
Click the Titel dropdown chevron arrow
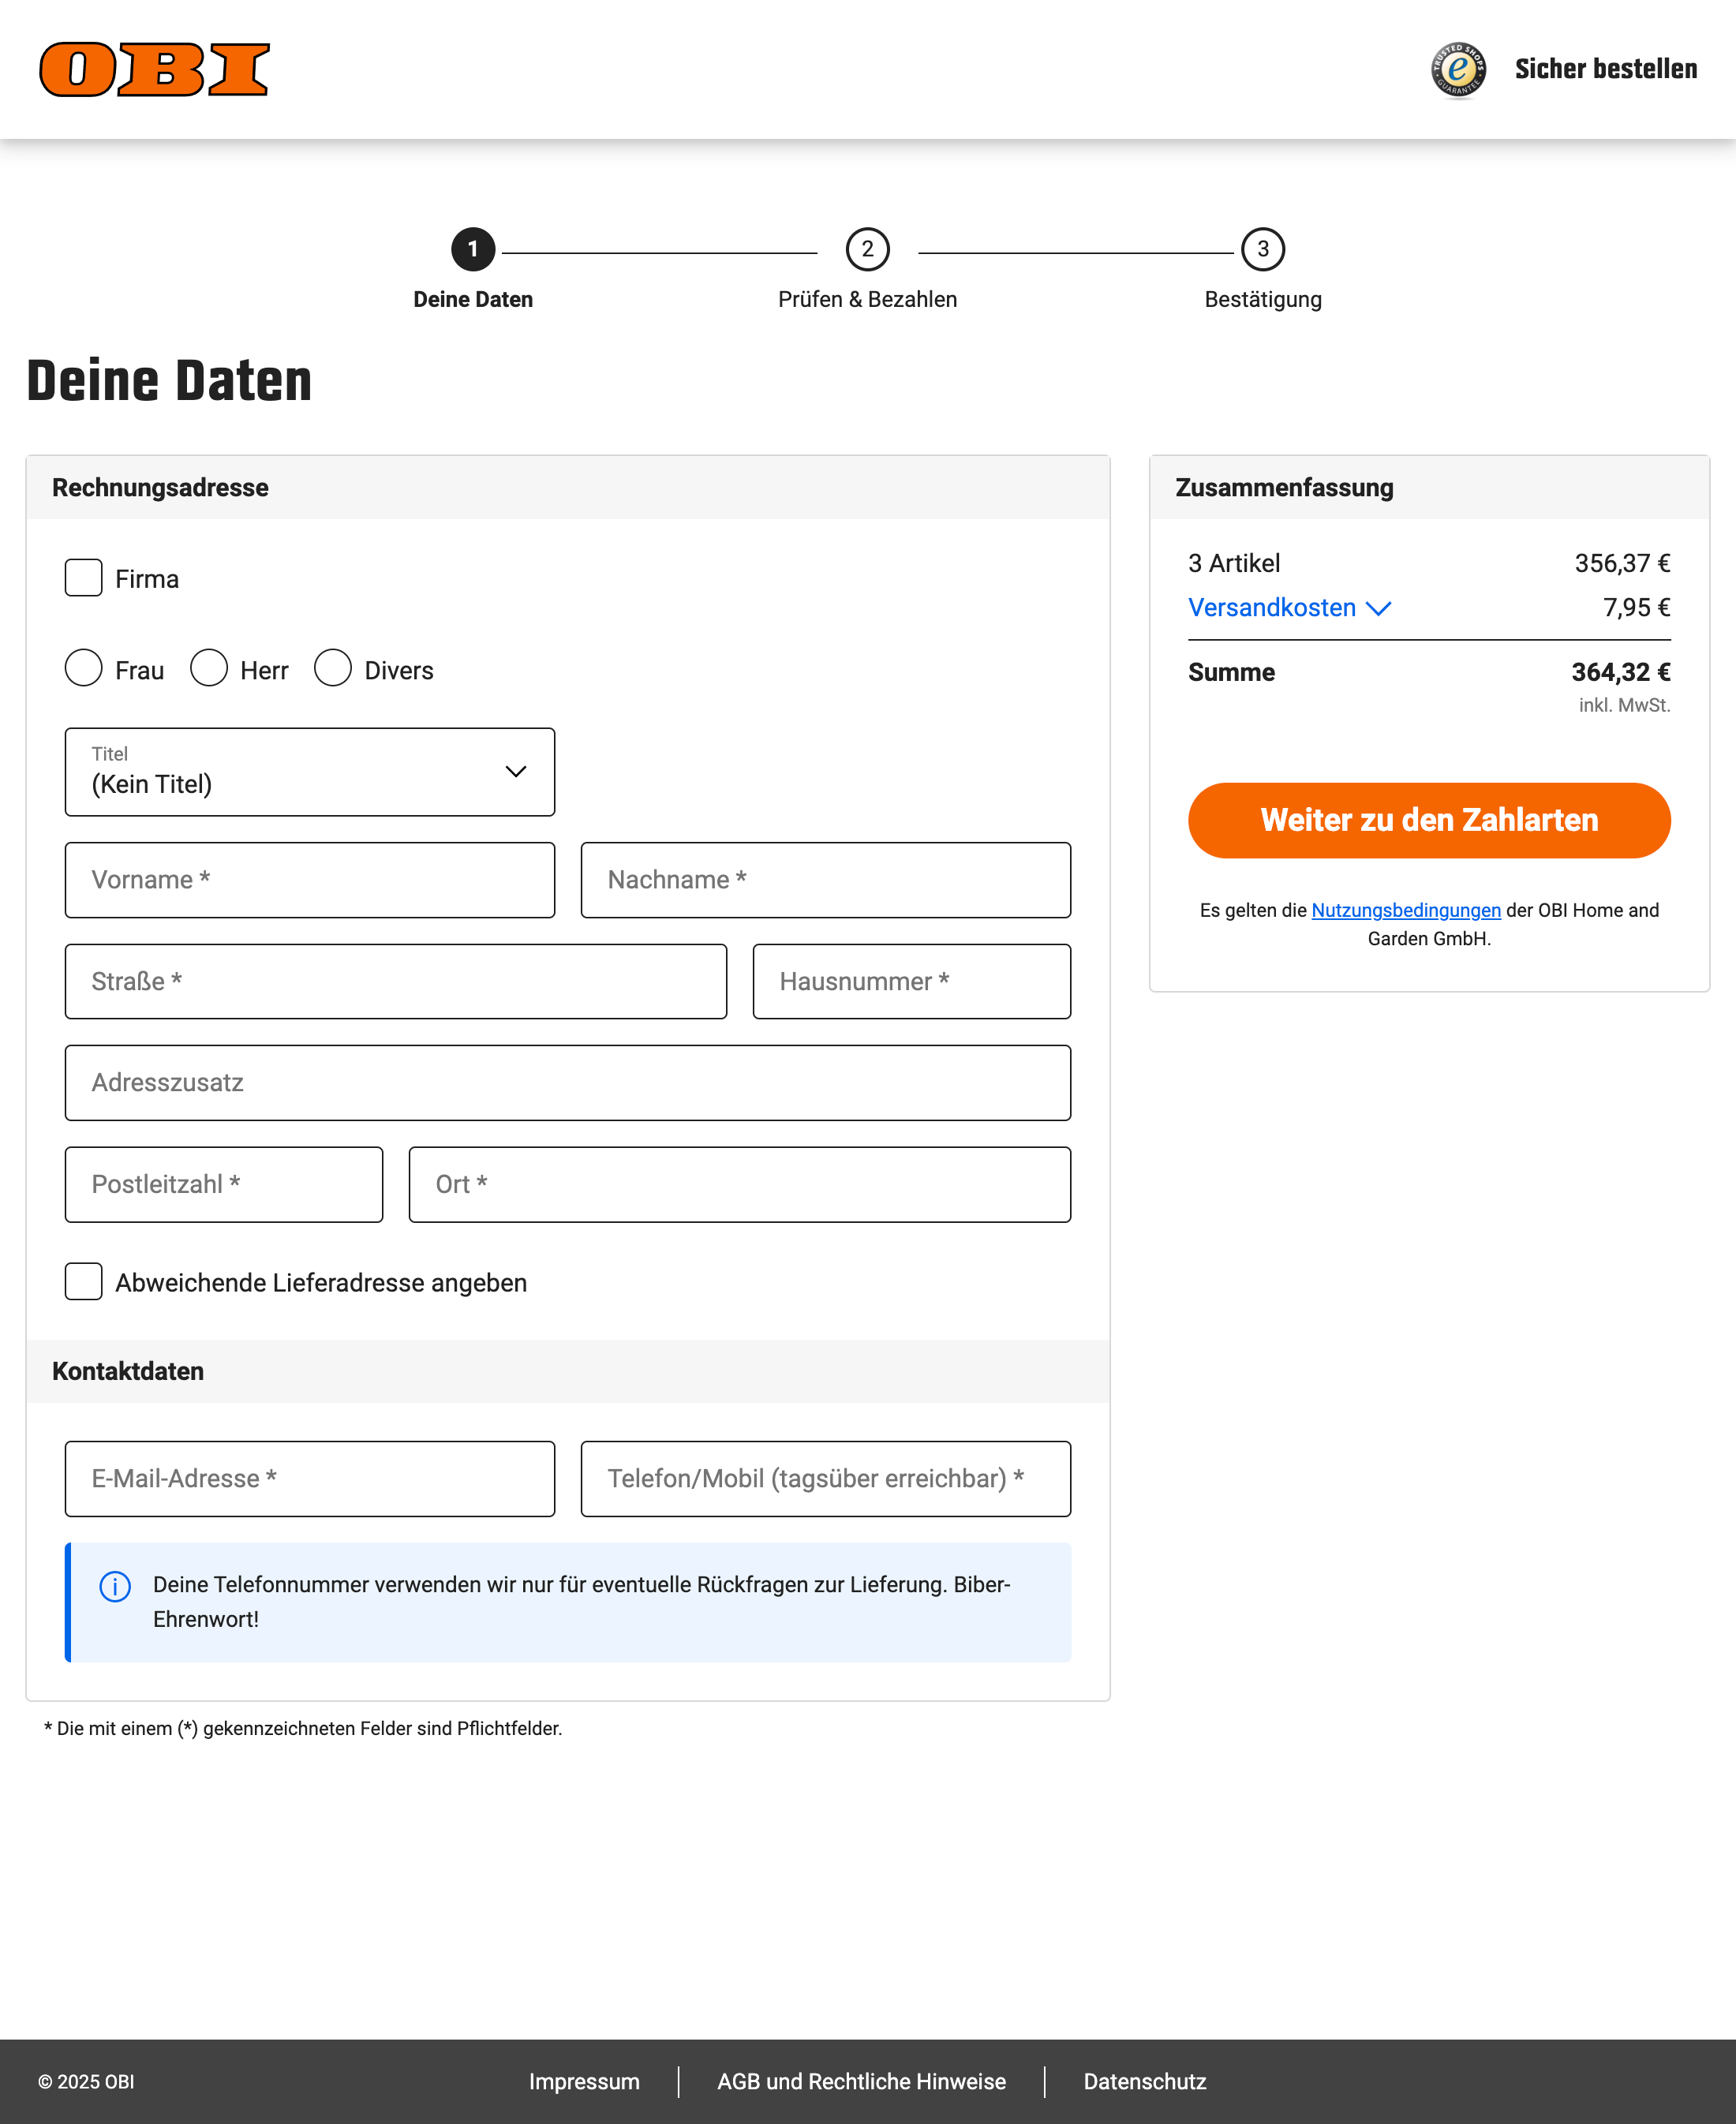(x=516, y=771)
